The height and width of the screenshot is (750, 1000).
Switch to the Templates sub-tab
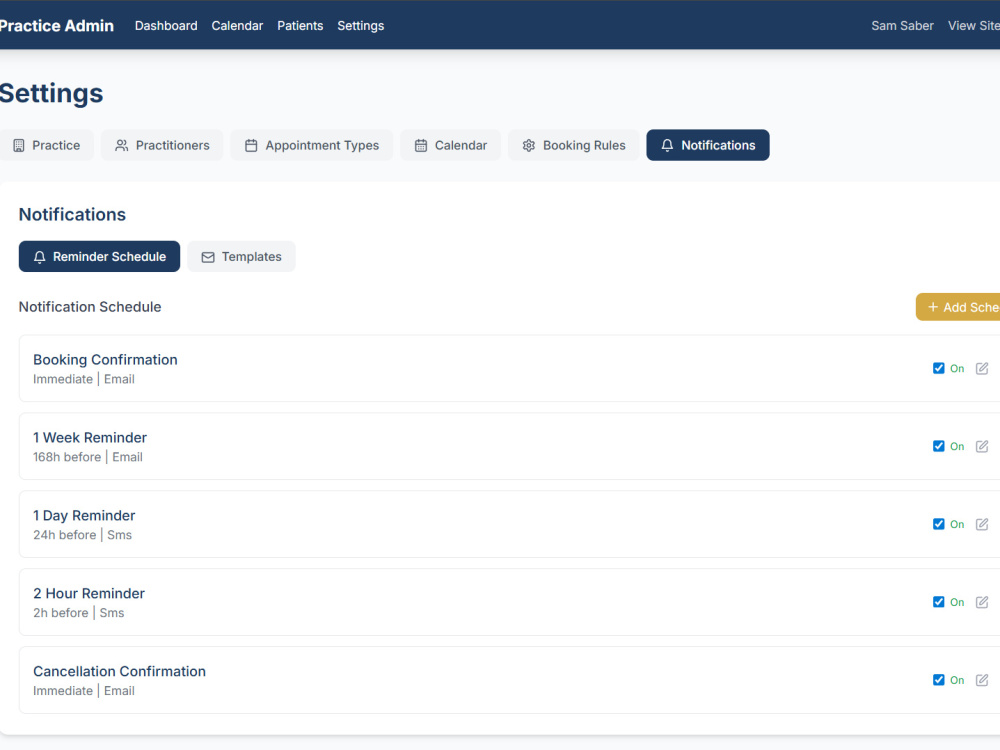241,256
